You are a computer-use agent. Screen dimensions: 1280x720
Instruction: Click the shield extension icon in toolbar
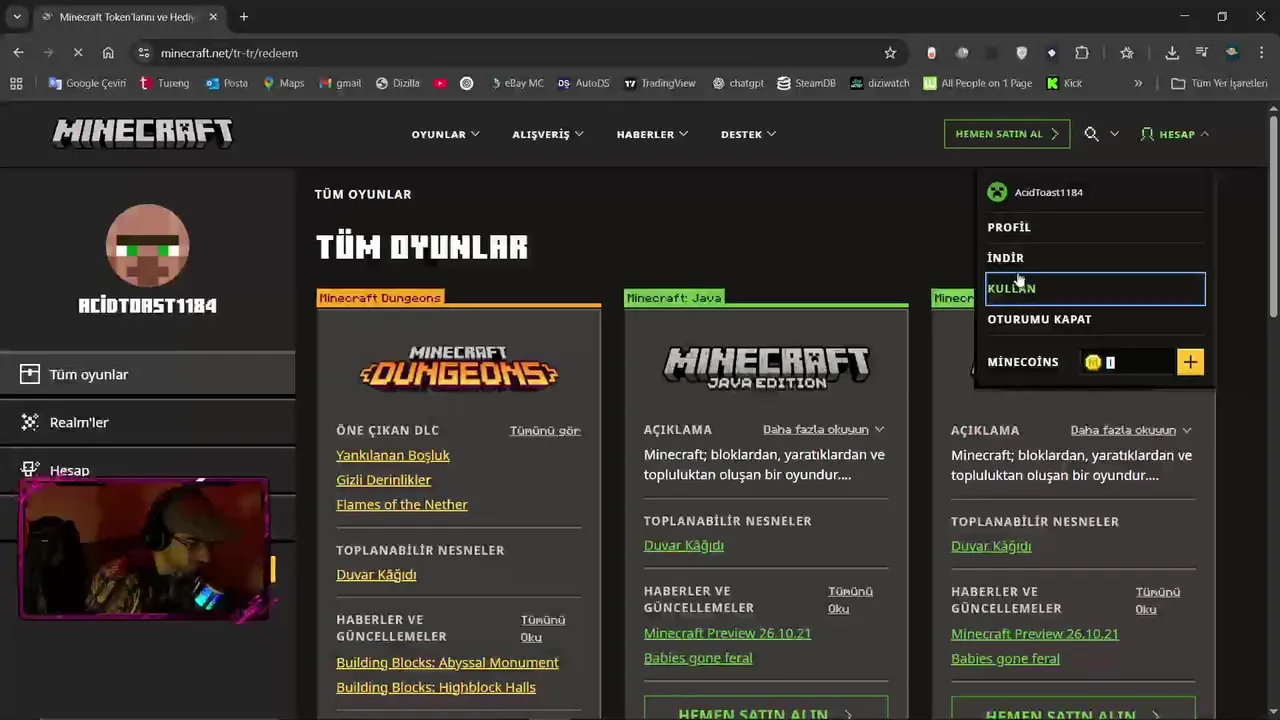tap(1021, 53)
